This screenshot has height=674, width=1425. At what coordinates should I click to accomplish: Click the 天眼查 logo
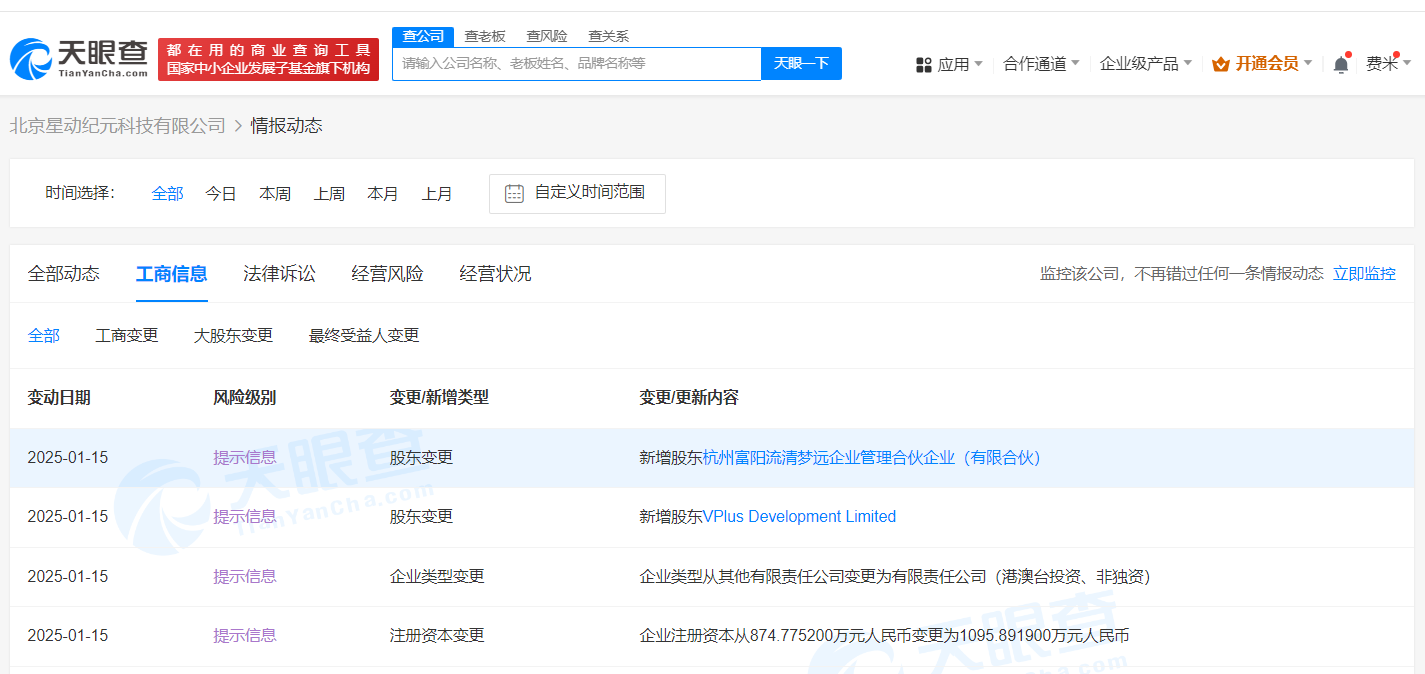click(x=79, y=60)
